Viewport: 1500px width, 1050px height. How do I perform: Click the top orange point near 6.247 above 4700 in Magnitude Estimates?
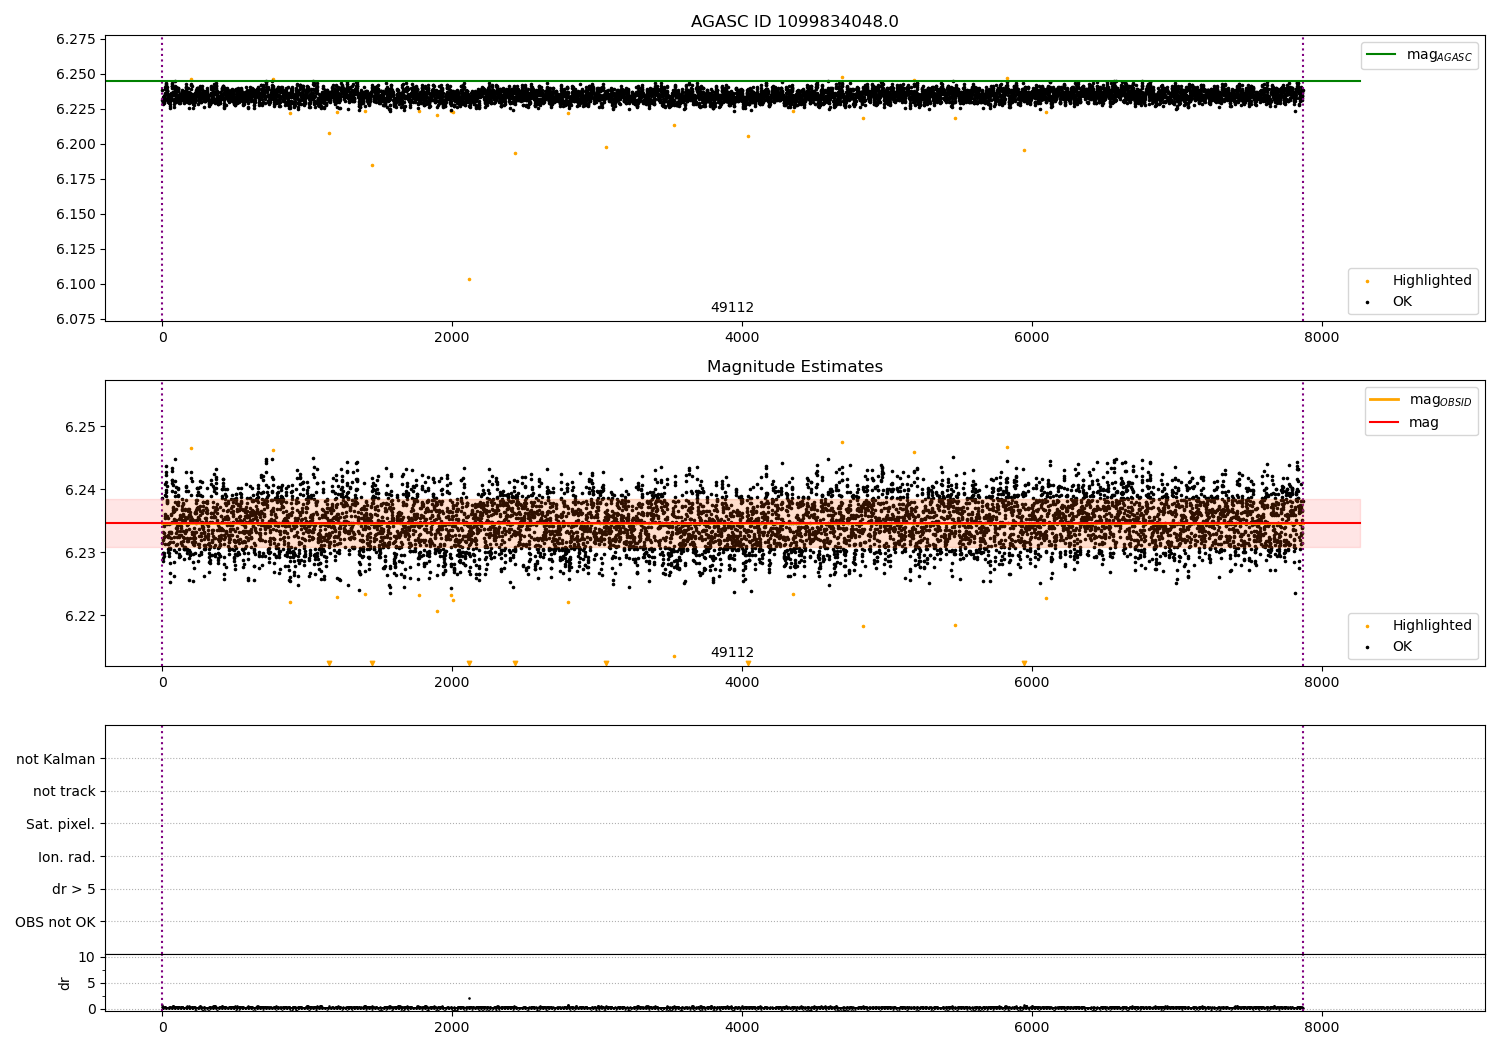pyautogui.click(x=842, y=442)
